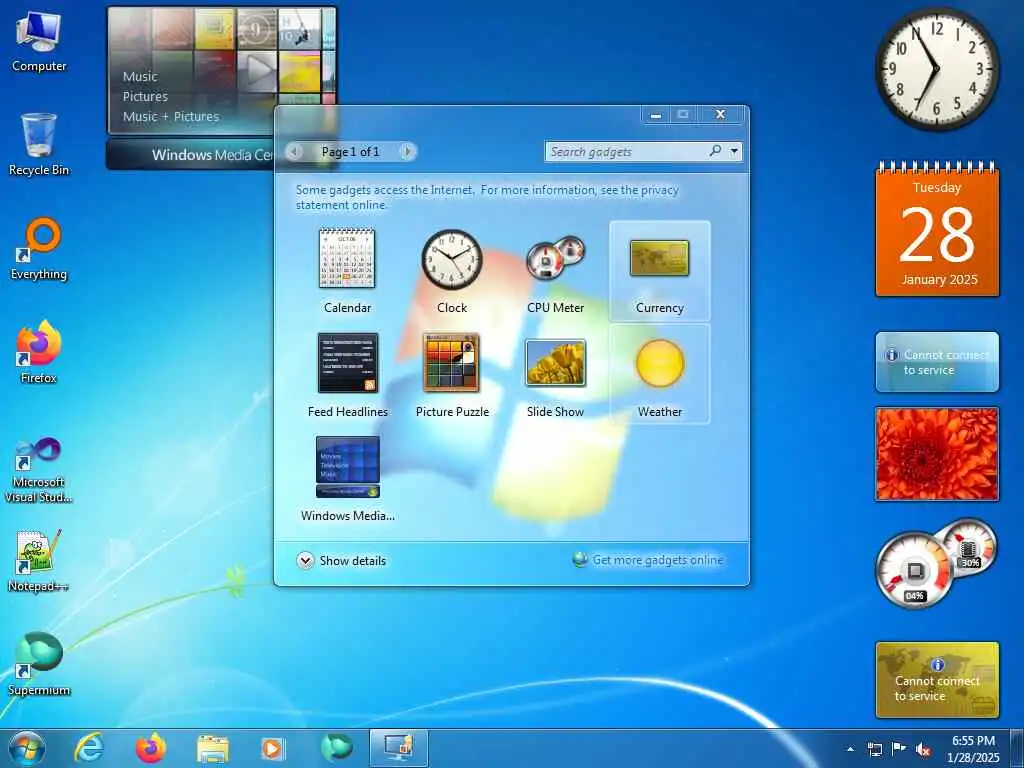
Task: Open the Computer desktop icon
Action: coord(39,41)
